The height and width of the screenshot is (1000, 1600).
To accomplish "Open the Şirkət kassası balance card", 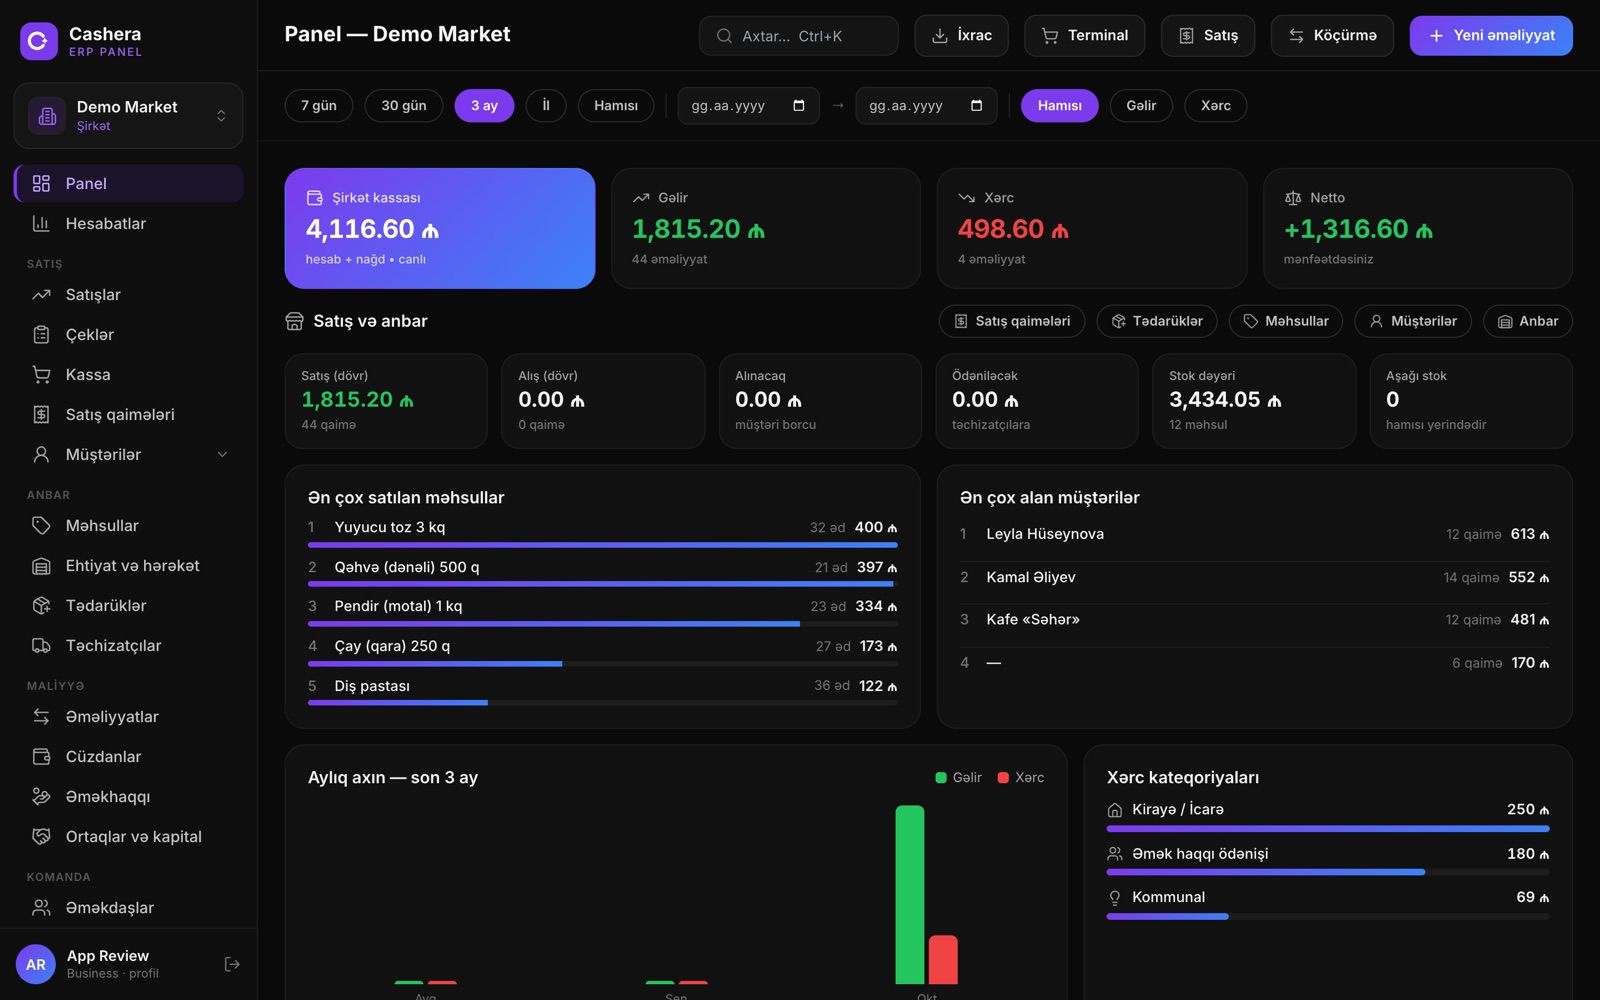I will [440, 228].
